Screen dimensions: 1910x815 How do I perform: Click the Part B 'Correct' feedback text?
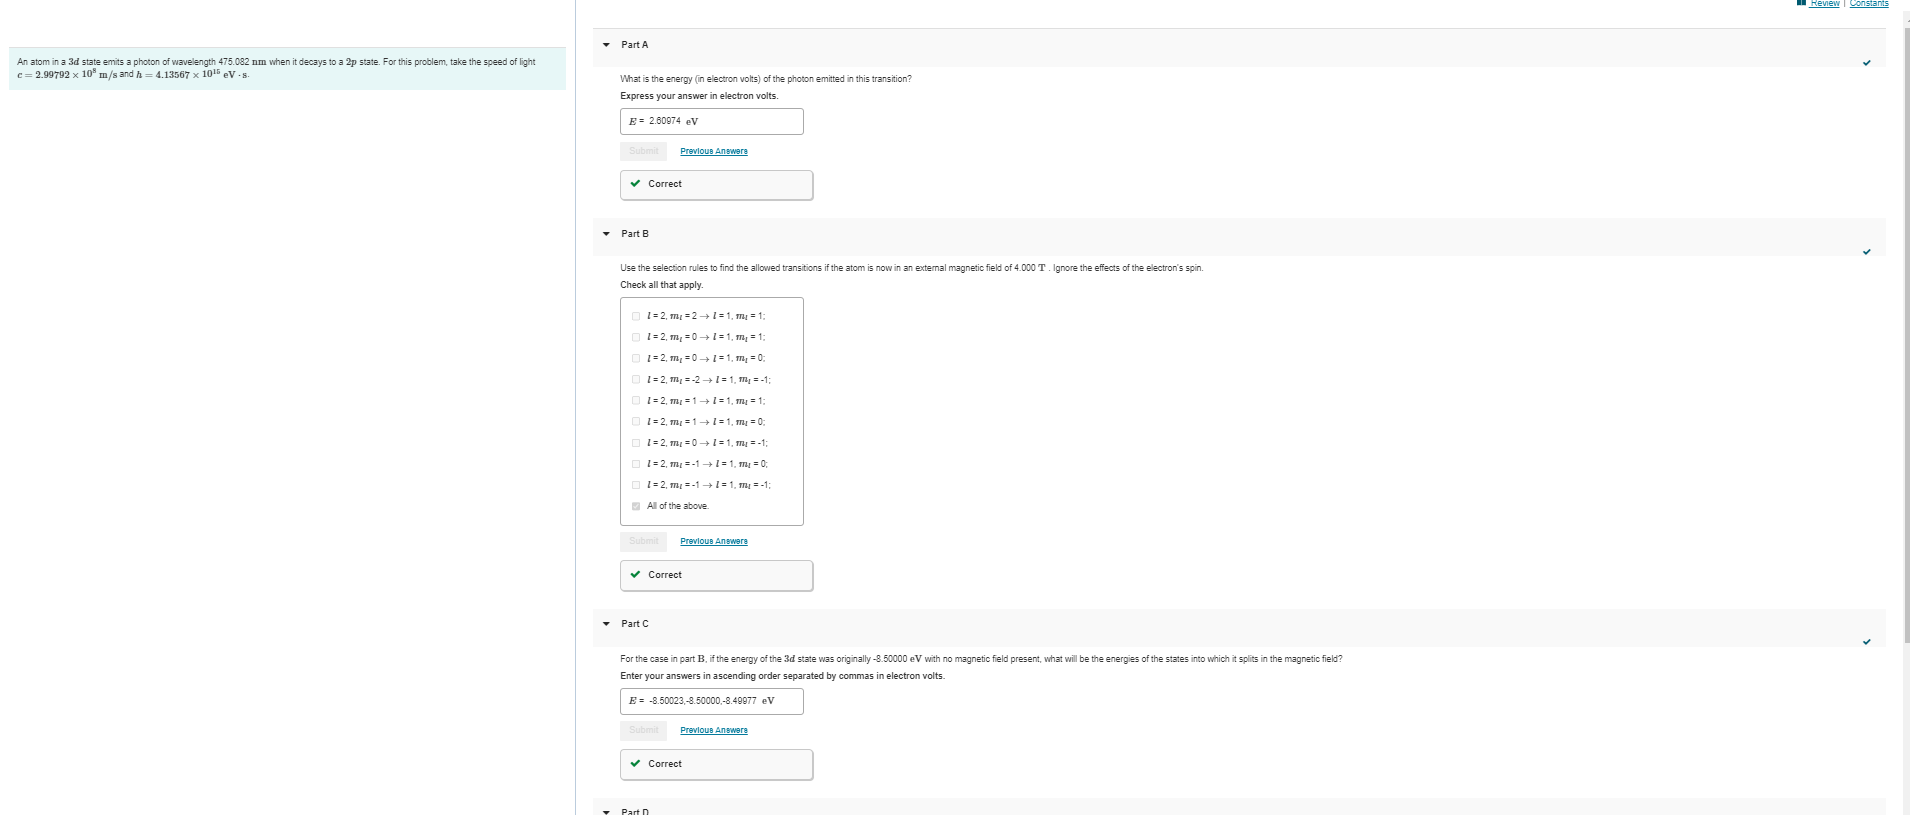point(665,575)
